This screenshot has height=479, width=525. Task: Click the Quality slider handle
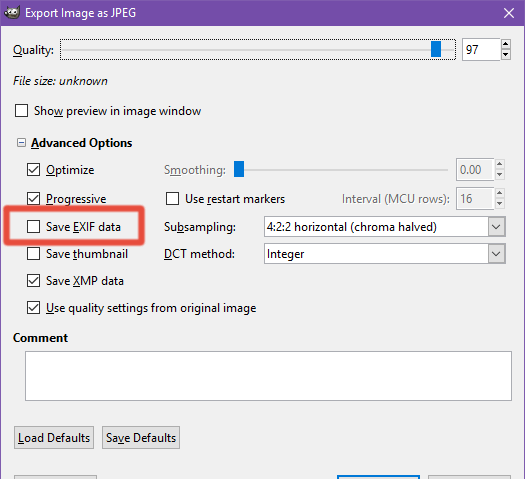(436, 50)
